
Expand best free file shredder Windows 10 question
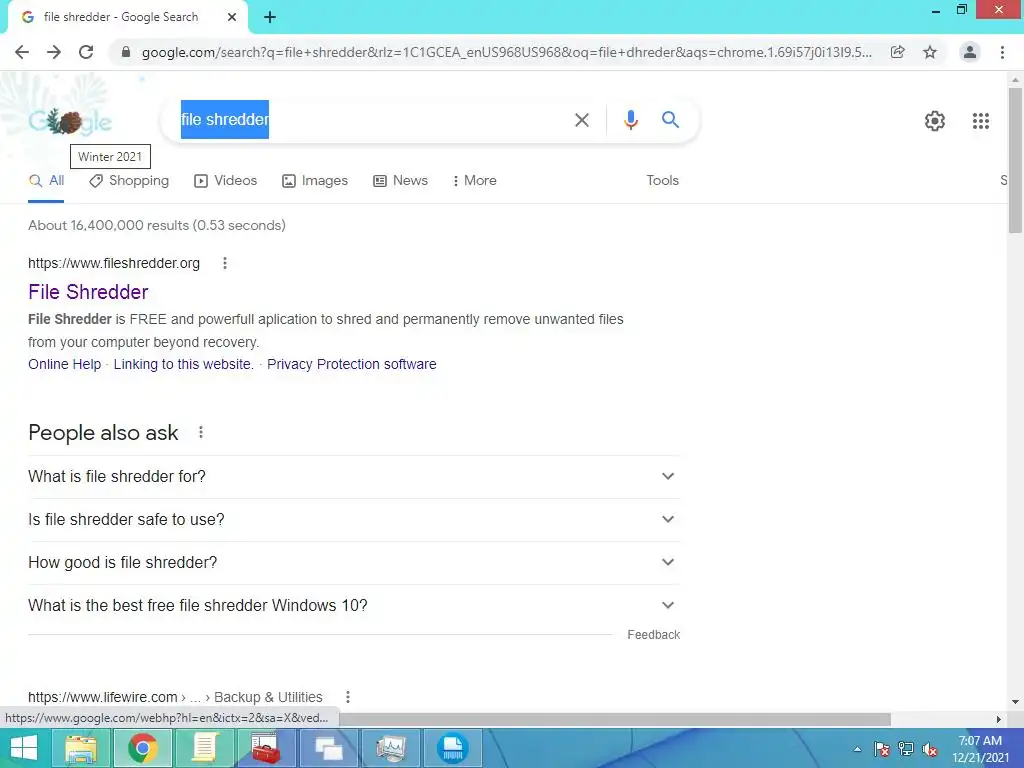coord(353,606)
